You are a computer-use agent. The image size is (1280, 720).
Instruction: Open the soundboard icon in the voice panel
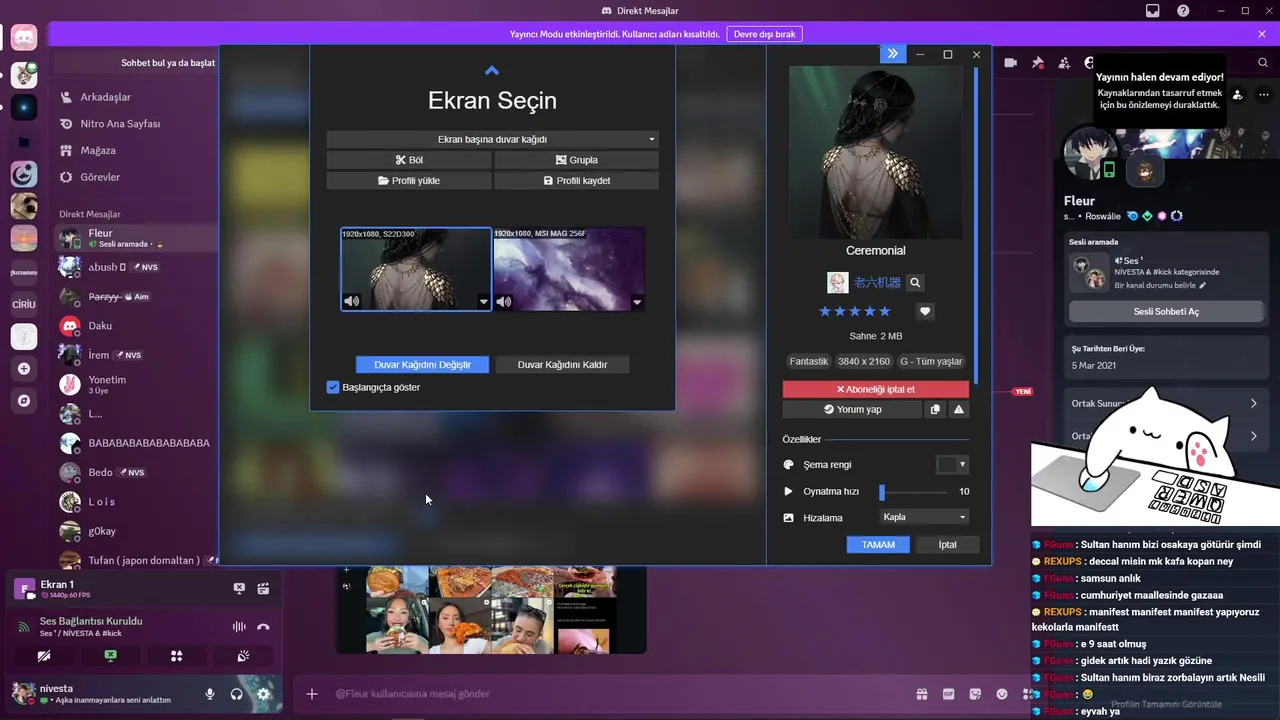242,656
